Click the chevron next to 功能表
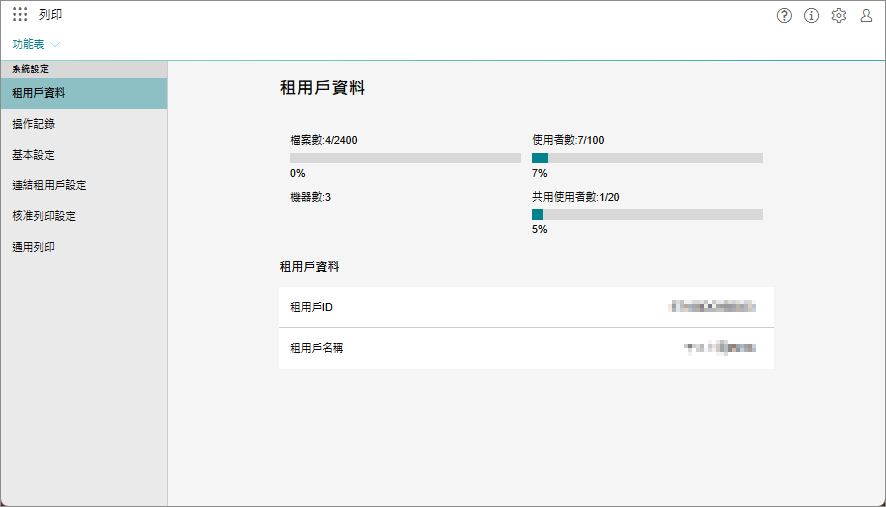 click(x=55, y=45)
